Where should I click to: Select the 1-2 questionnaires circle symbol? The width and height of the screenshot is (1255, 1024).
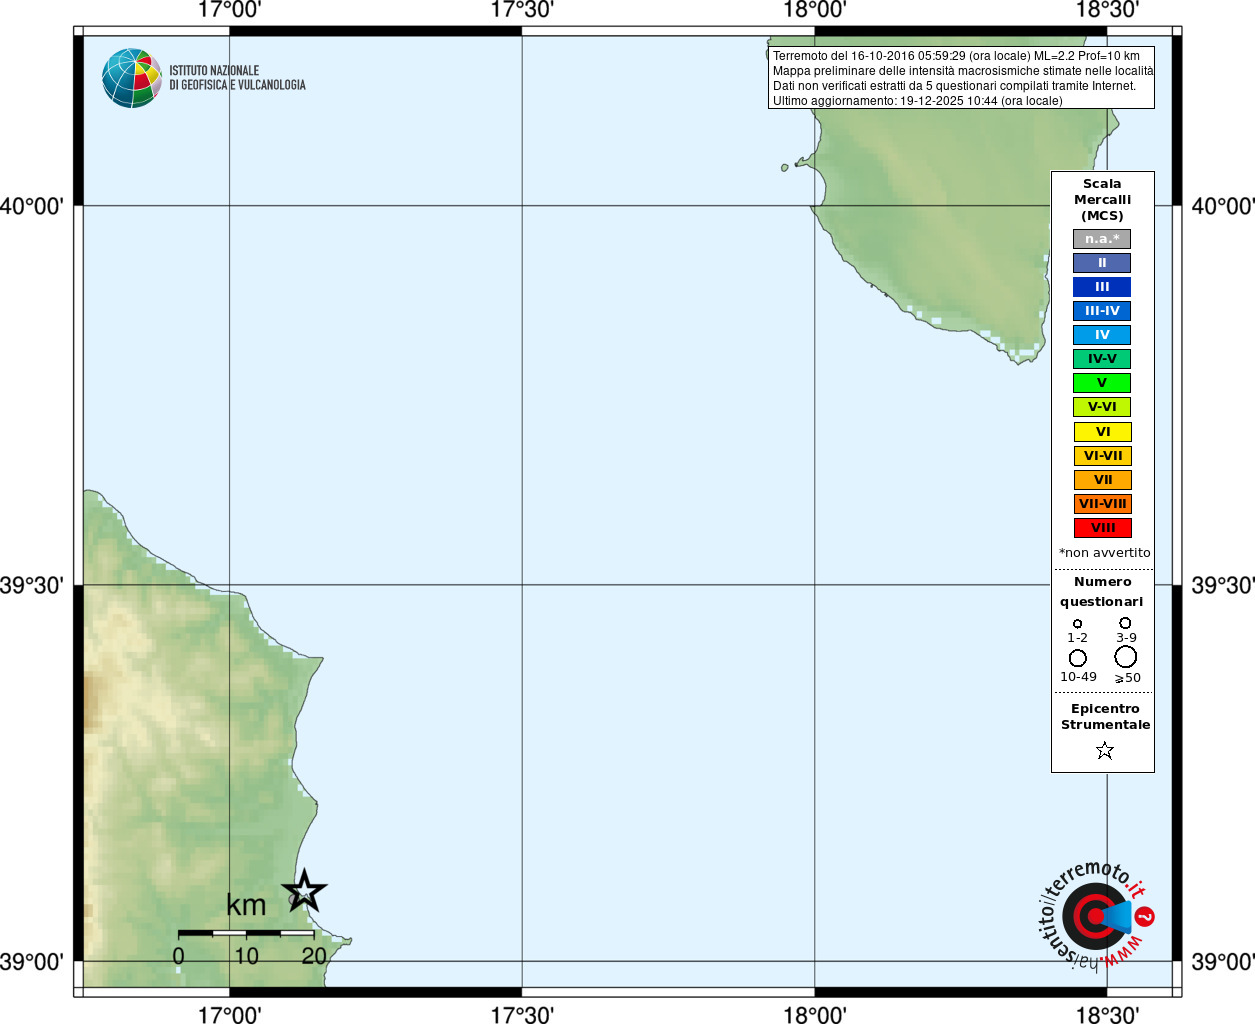(1077, 624)
